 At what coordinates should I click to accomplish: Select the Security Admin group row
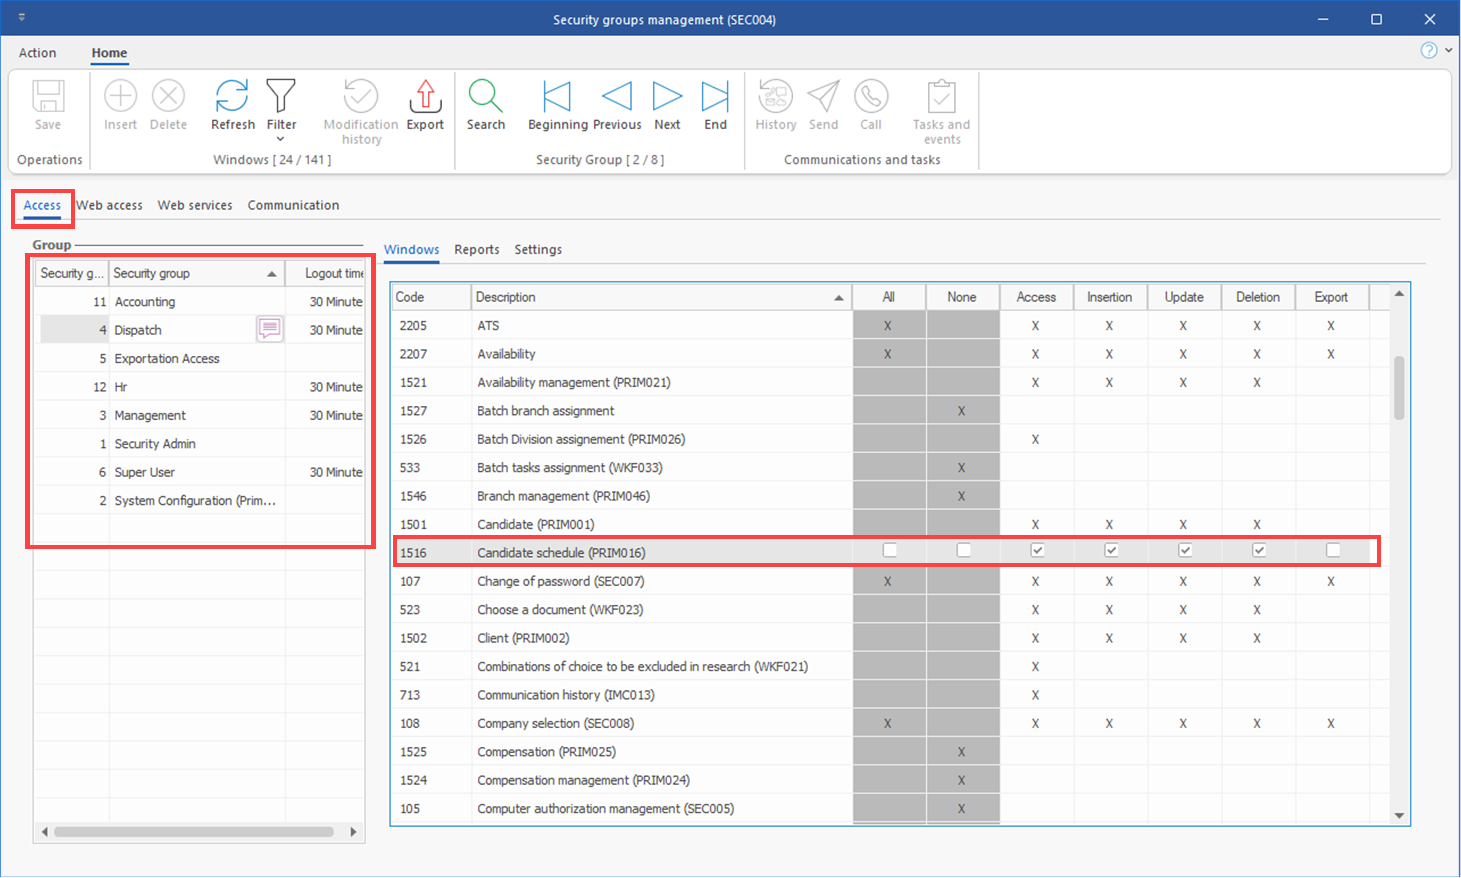[155, 444]
